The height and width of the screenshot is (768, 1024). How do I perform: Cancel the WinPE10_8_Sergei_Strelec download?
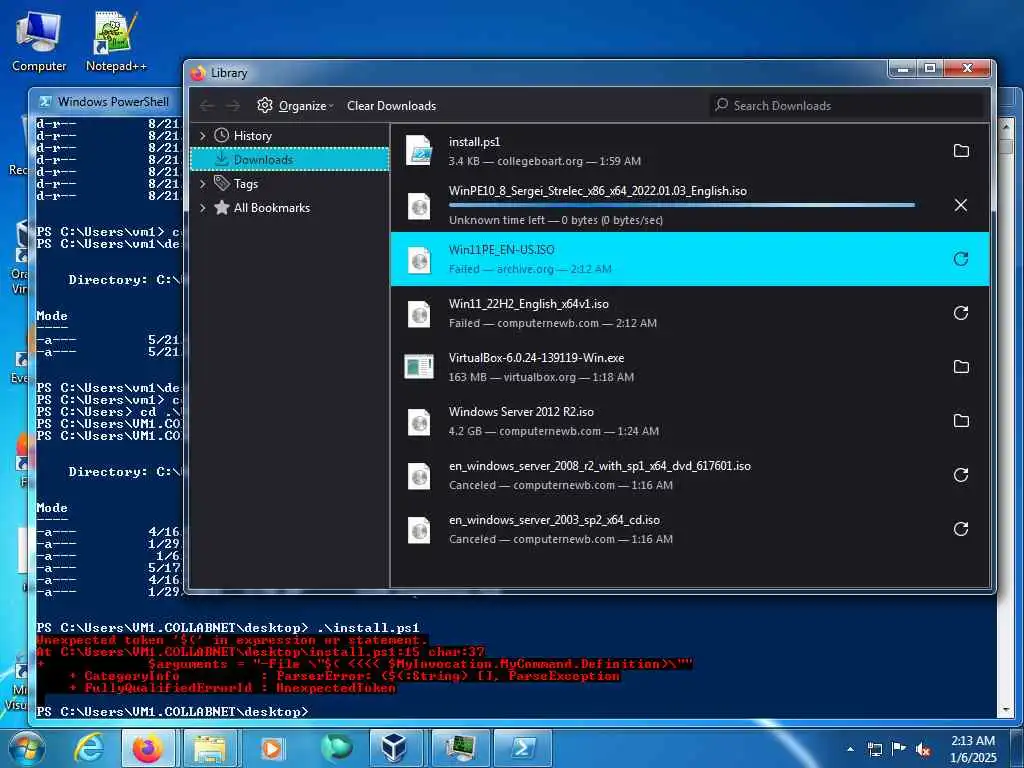click(x=961, y=205)
